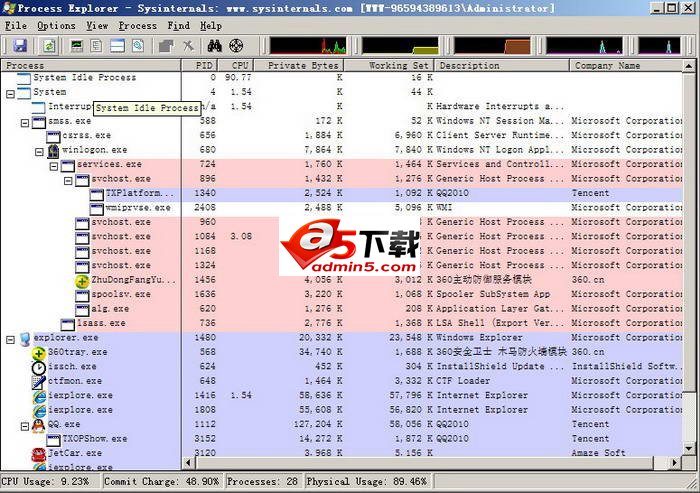Collapse the smss.exe tree node
Screen dimensions: 700x493
point(25,123)
